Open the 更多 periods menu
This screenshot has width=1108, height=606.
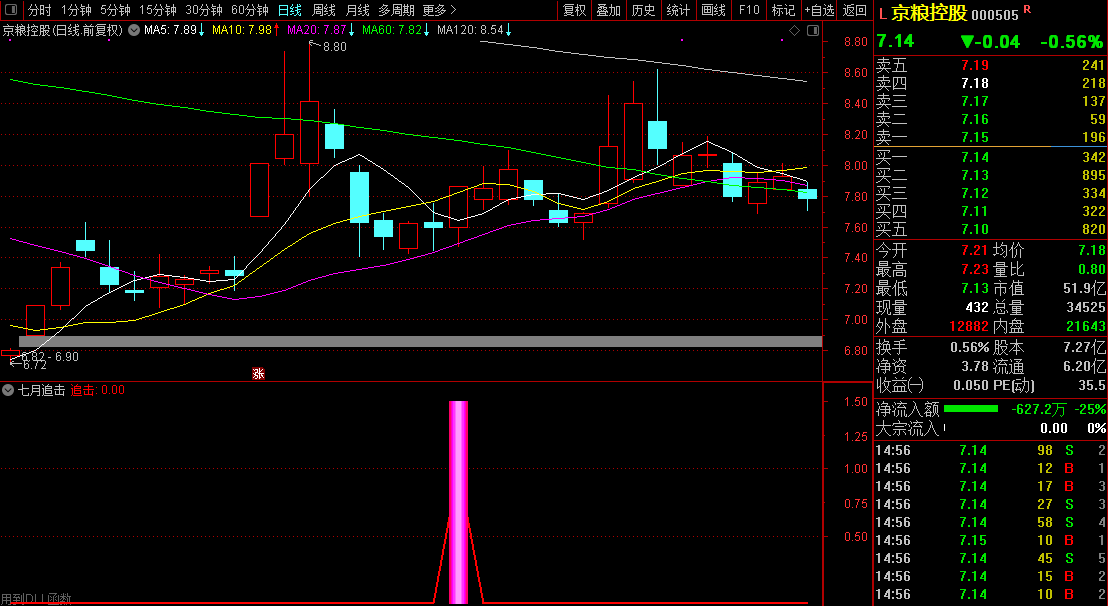pyautogui.click(x=439, y=10)
